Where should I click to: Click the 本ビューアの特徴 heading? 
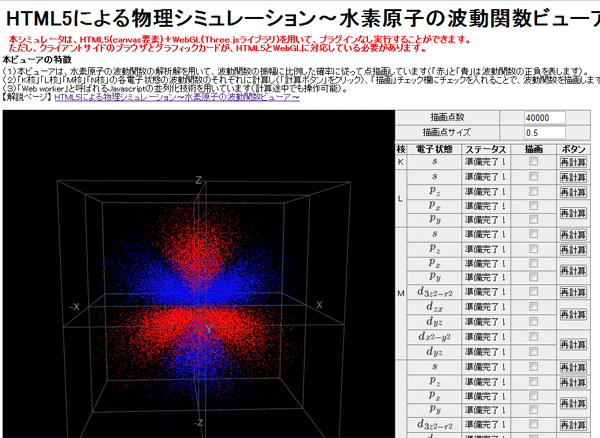coord(37,60)
